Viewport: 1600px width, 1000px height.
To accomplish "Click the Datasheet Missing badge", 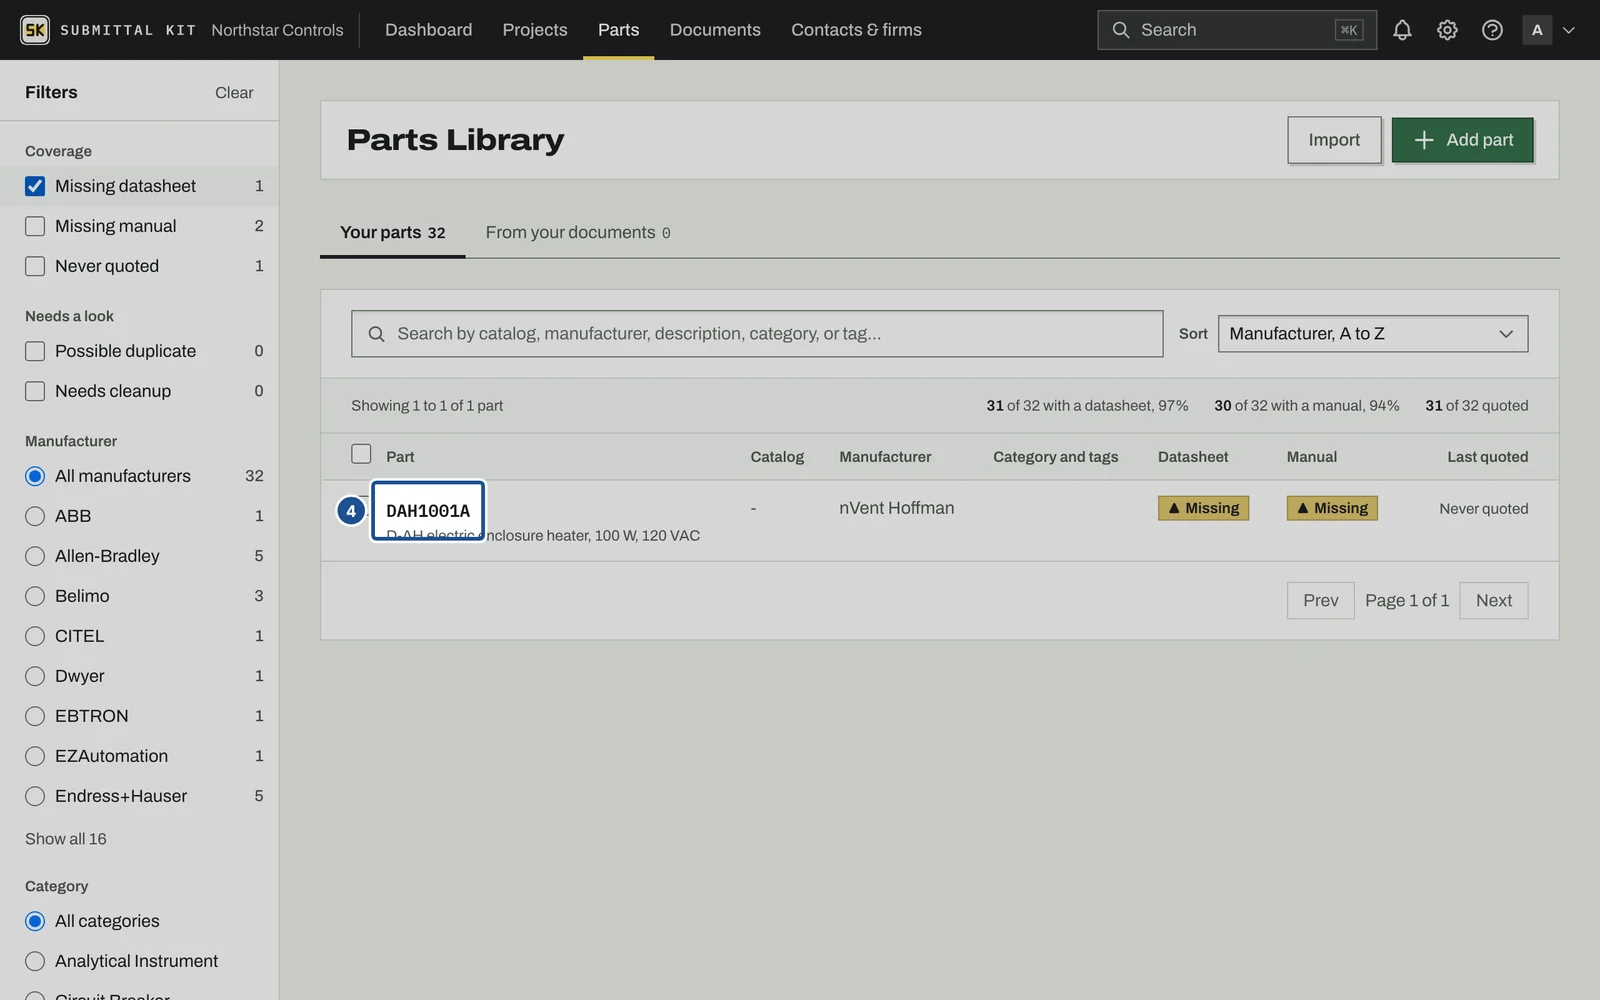I will [1203, 508].
